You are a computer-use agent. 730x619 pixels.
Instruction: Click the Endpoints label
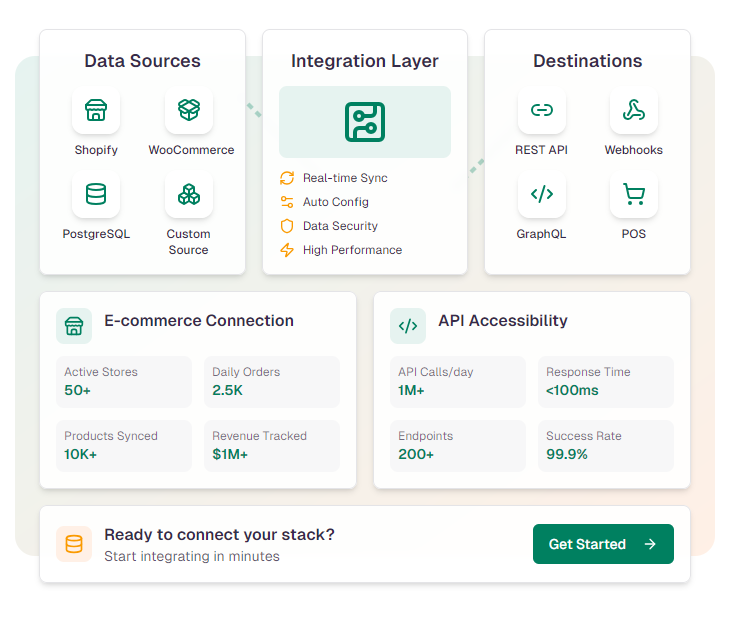[x=426, y=436]
